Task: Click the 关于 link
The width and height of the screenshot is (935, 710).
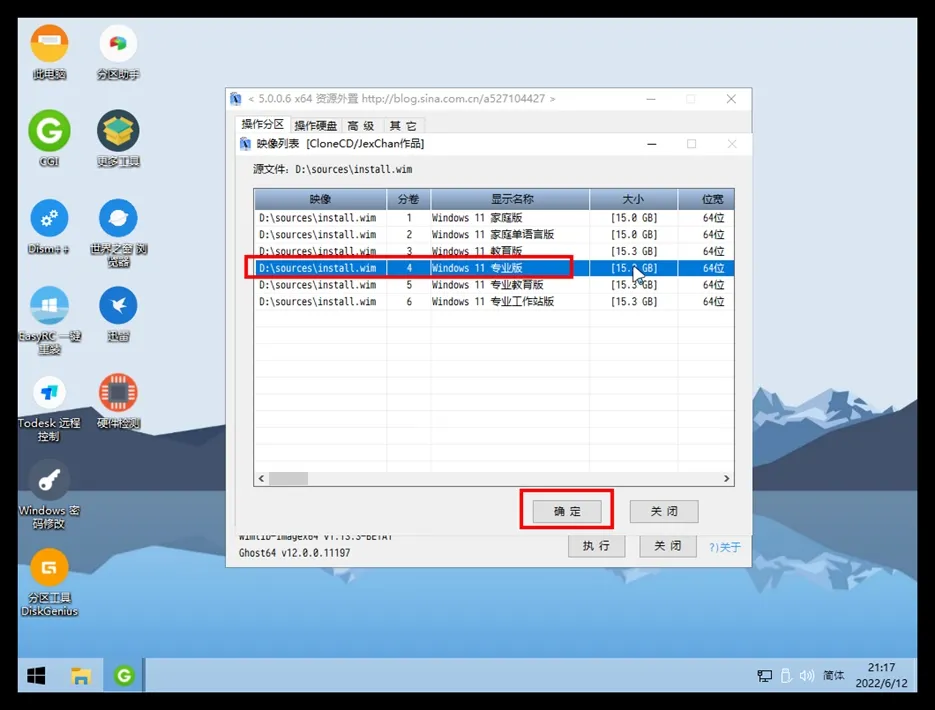Action: 725,547
